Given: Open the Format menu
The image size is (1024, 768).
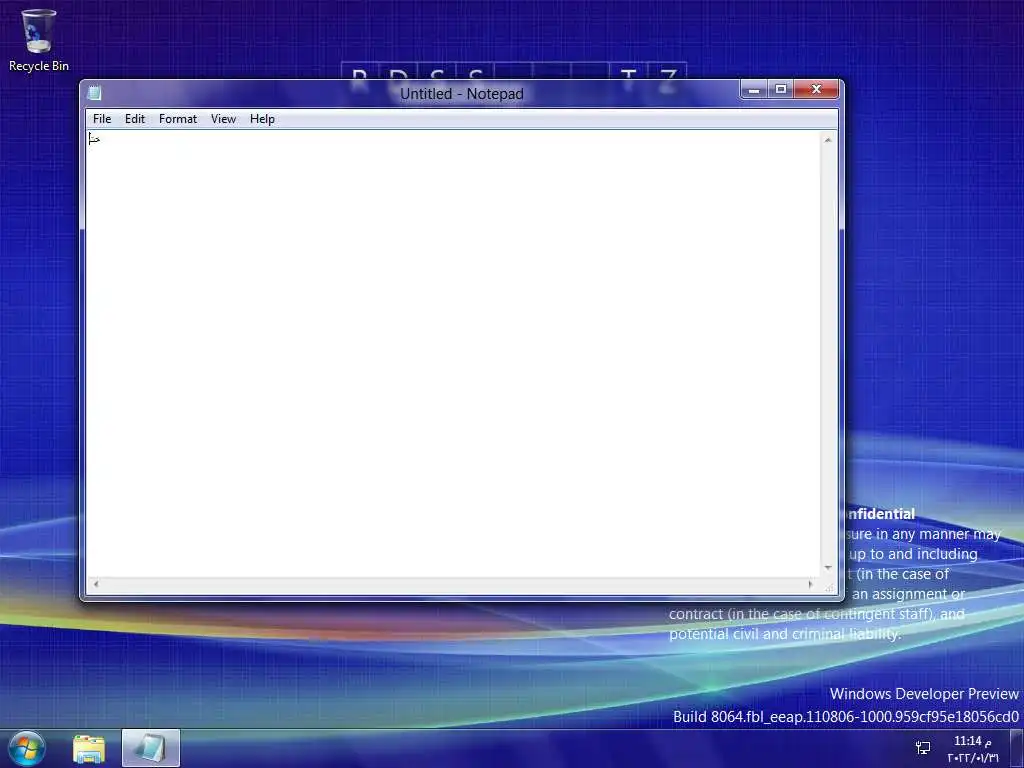Looking at the screenshot, I should pyautogui.click(x=178, y=119).
